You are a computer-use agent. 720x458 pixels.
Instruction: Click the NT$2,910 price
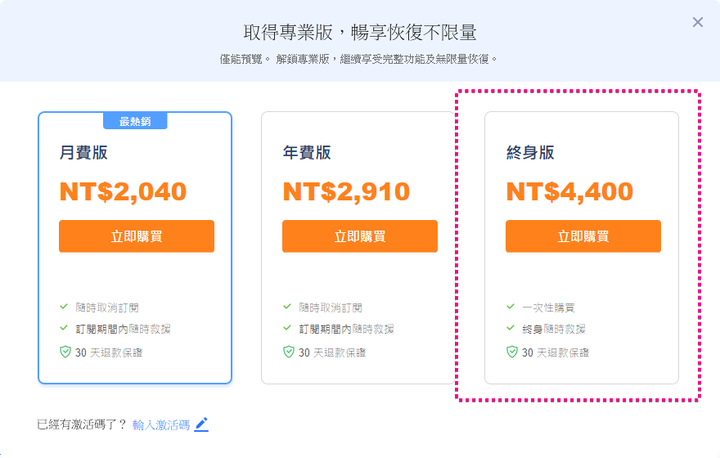346,192
